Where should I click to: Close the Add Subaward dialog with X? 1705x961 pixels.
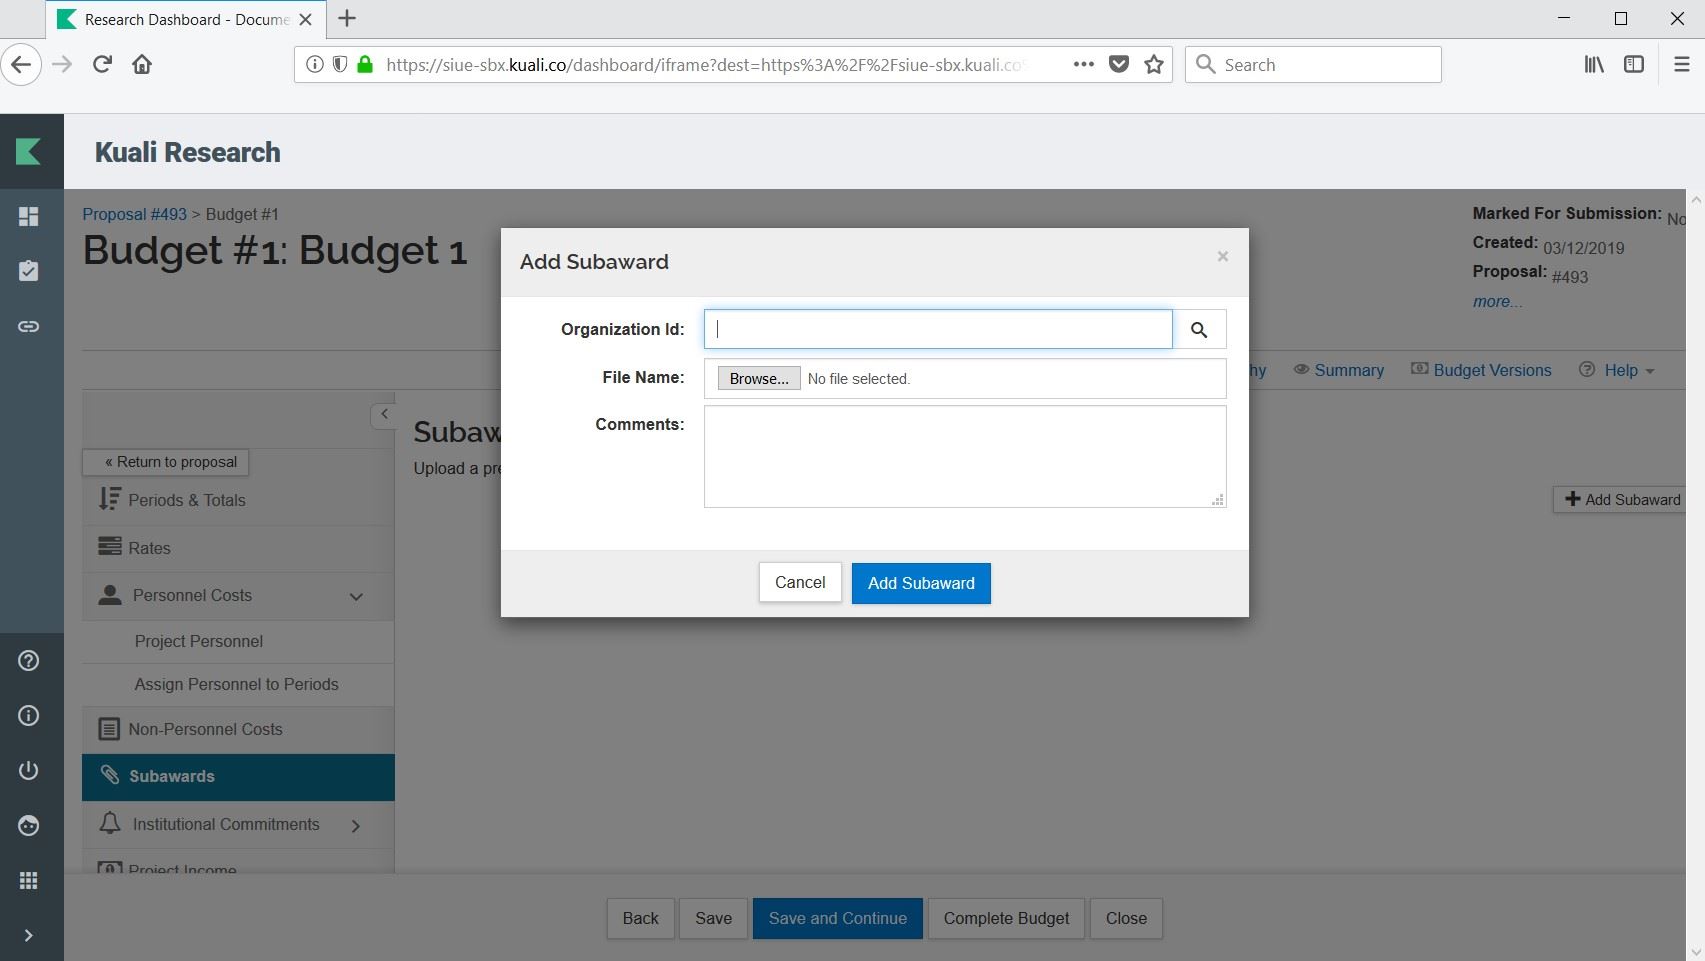[x=1222, y=257]
